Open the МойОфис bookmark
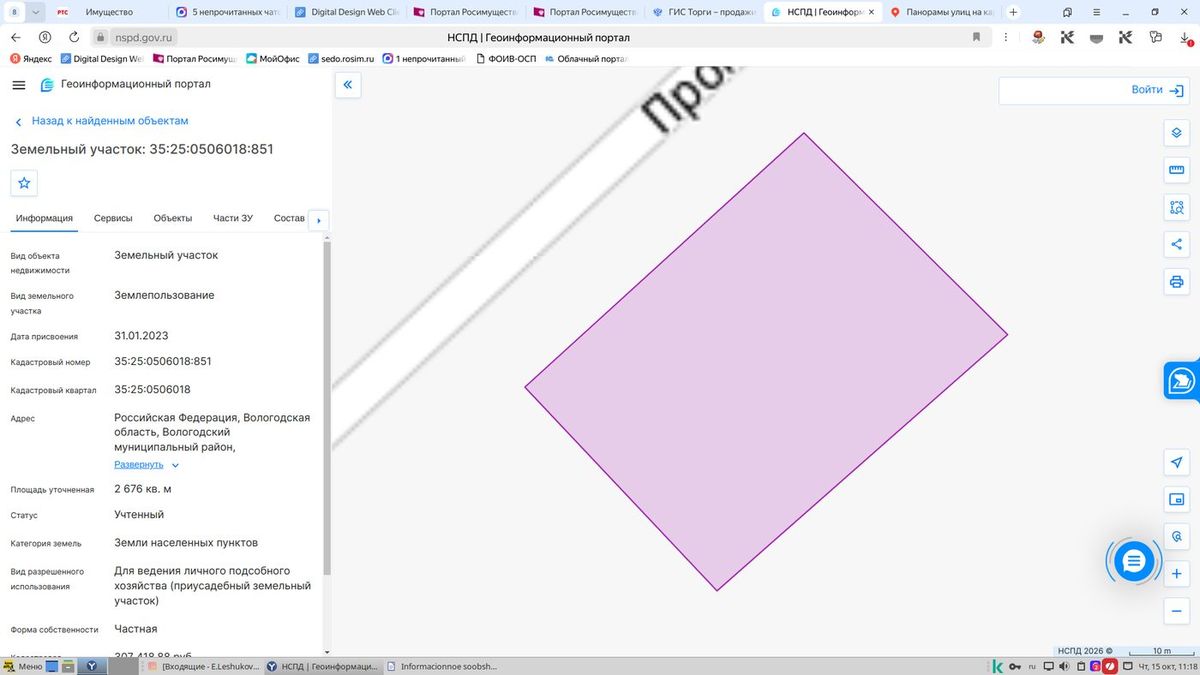1200x675 pixels. (x=273, y=59)
